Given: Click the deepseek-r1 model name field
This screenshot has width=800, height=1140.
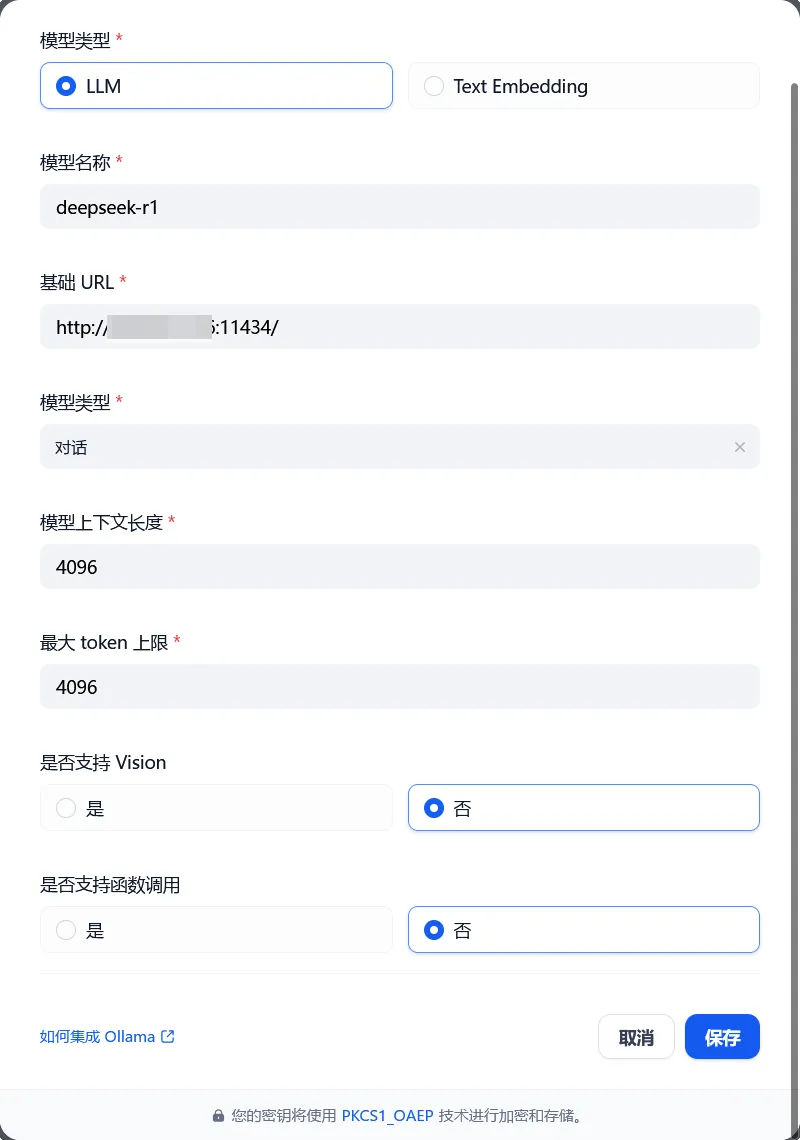Looking at the screenshot, I should point(400,207).
